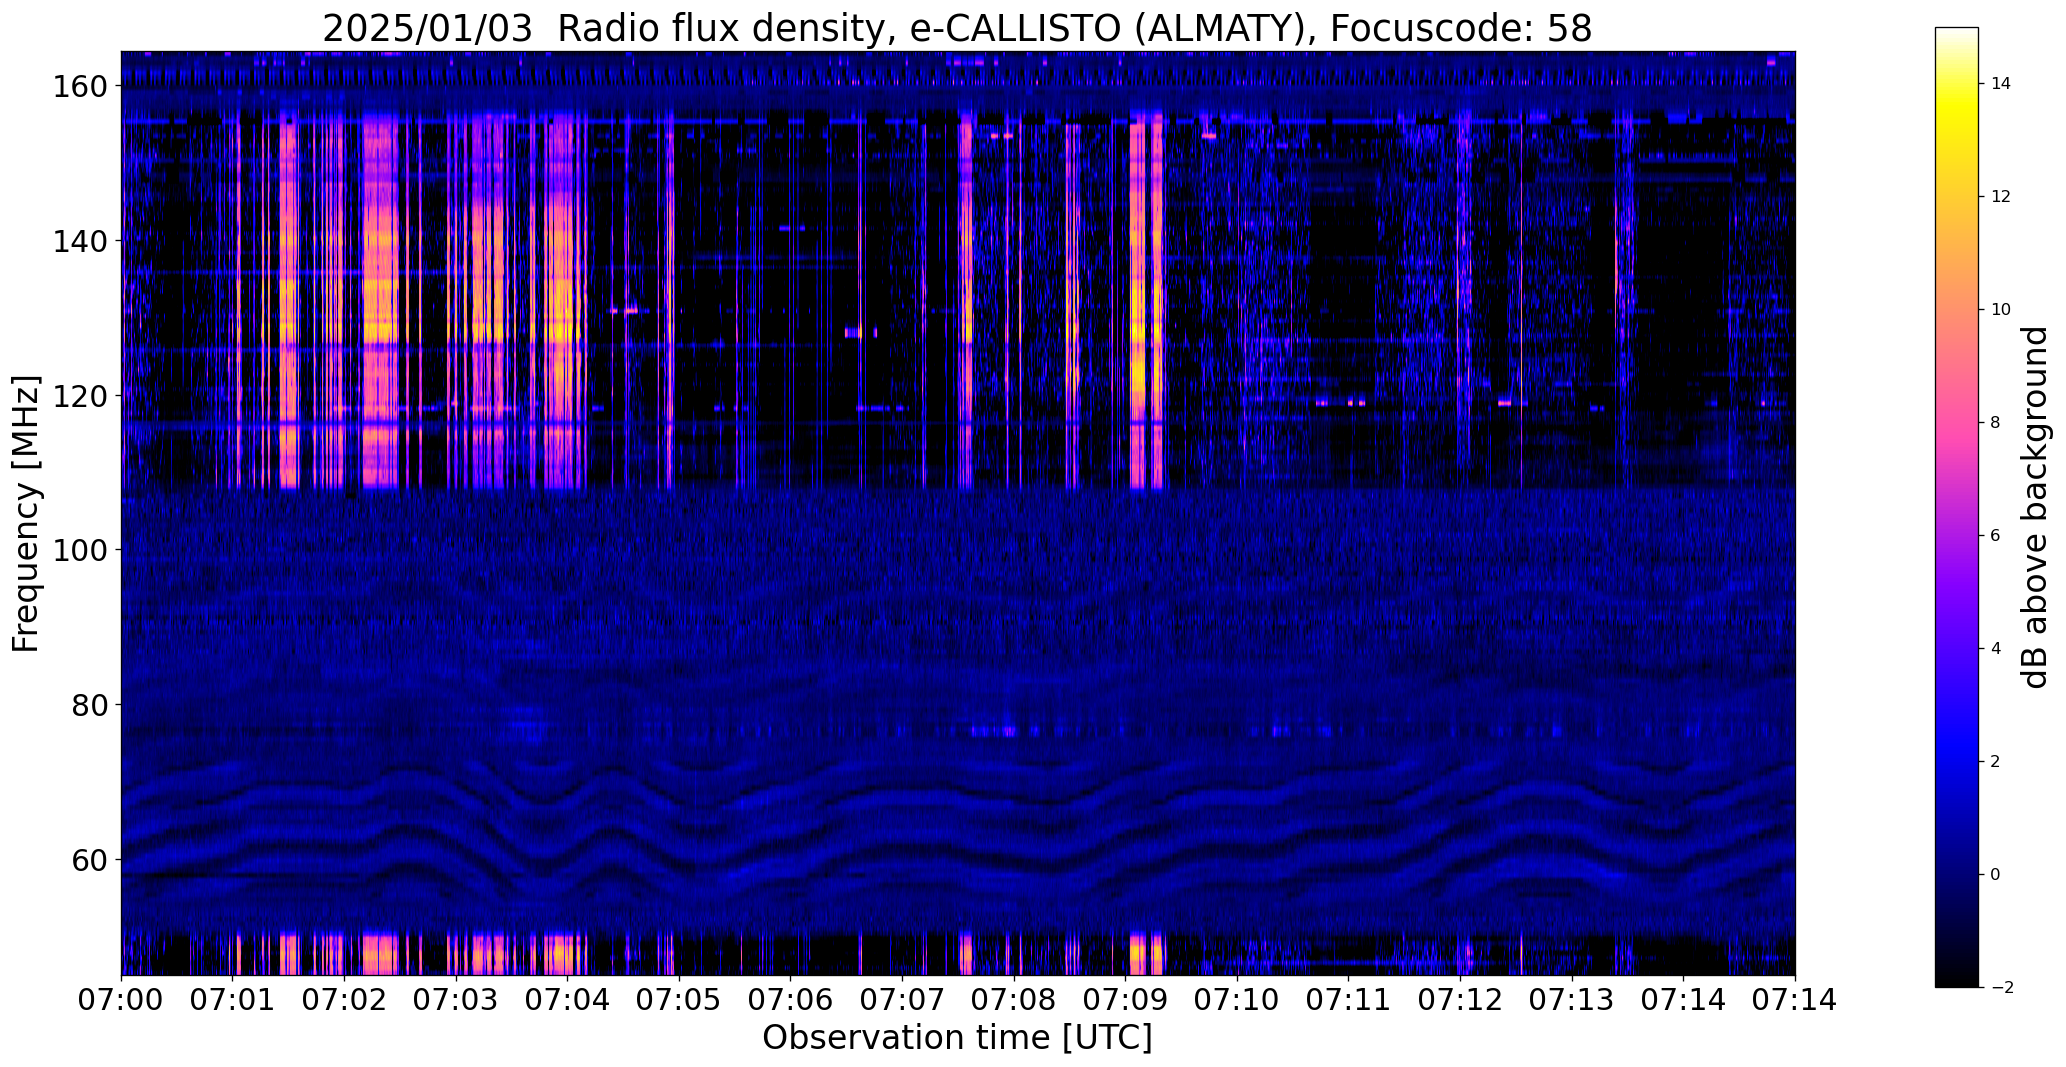Screen dimensions: 2066x1067
Task: Click the 07:09 time tick label
Action: [1126, 1001]
